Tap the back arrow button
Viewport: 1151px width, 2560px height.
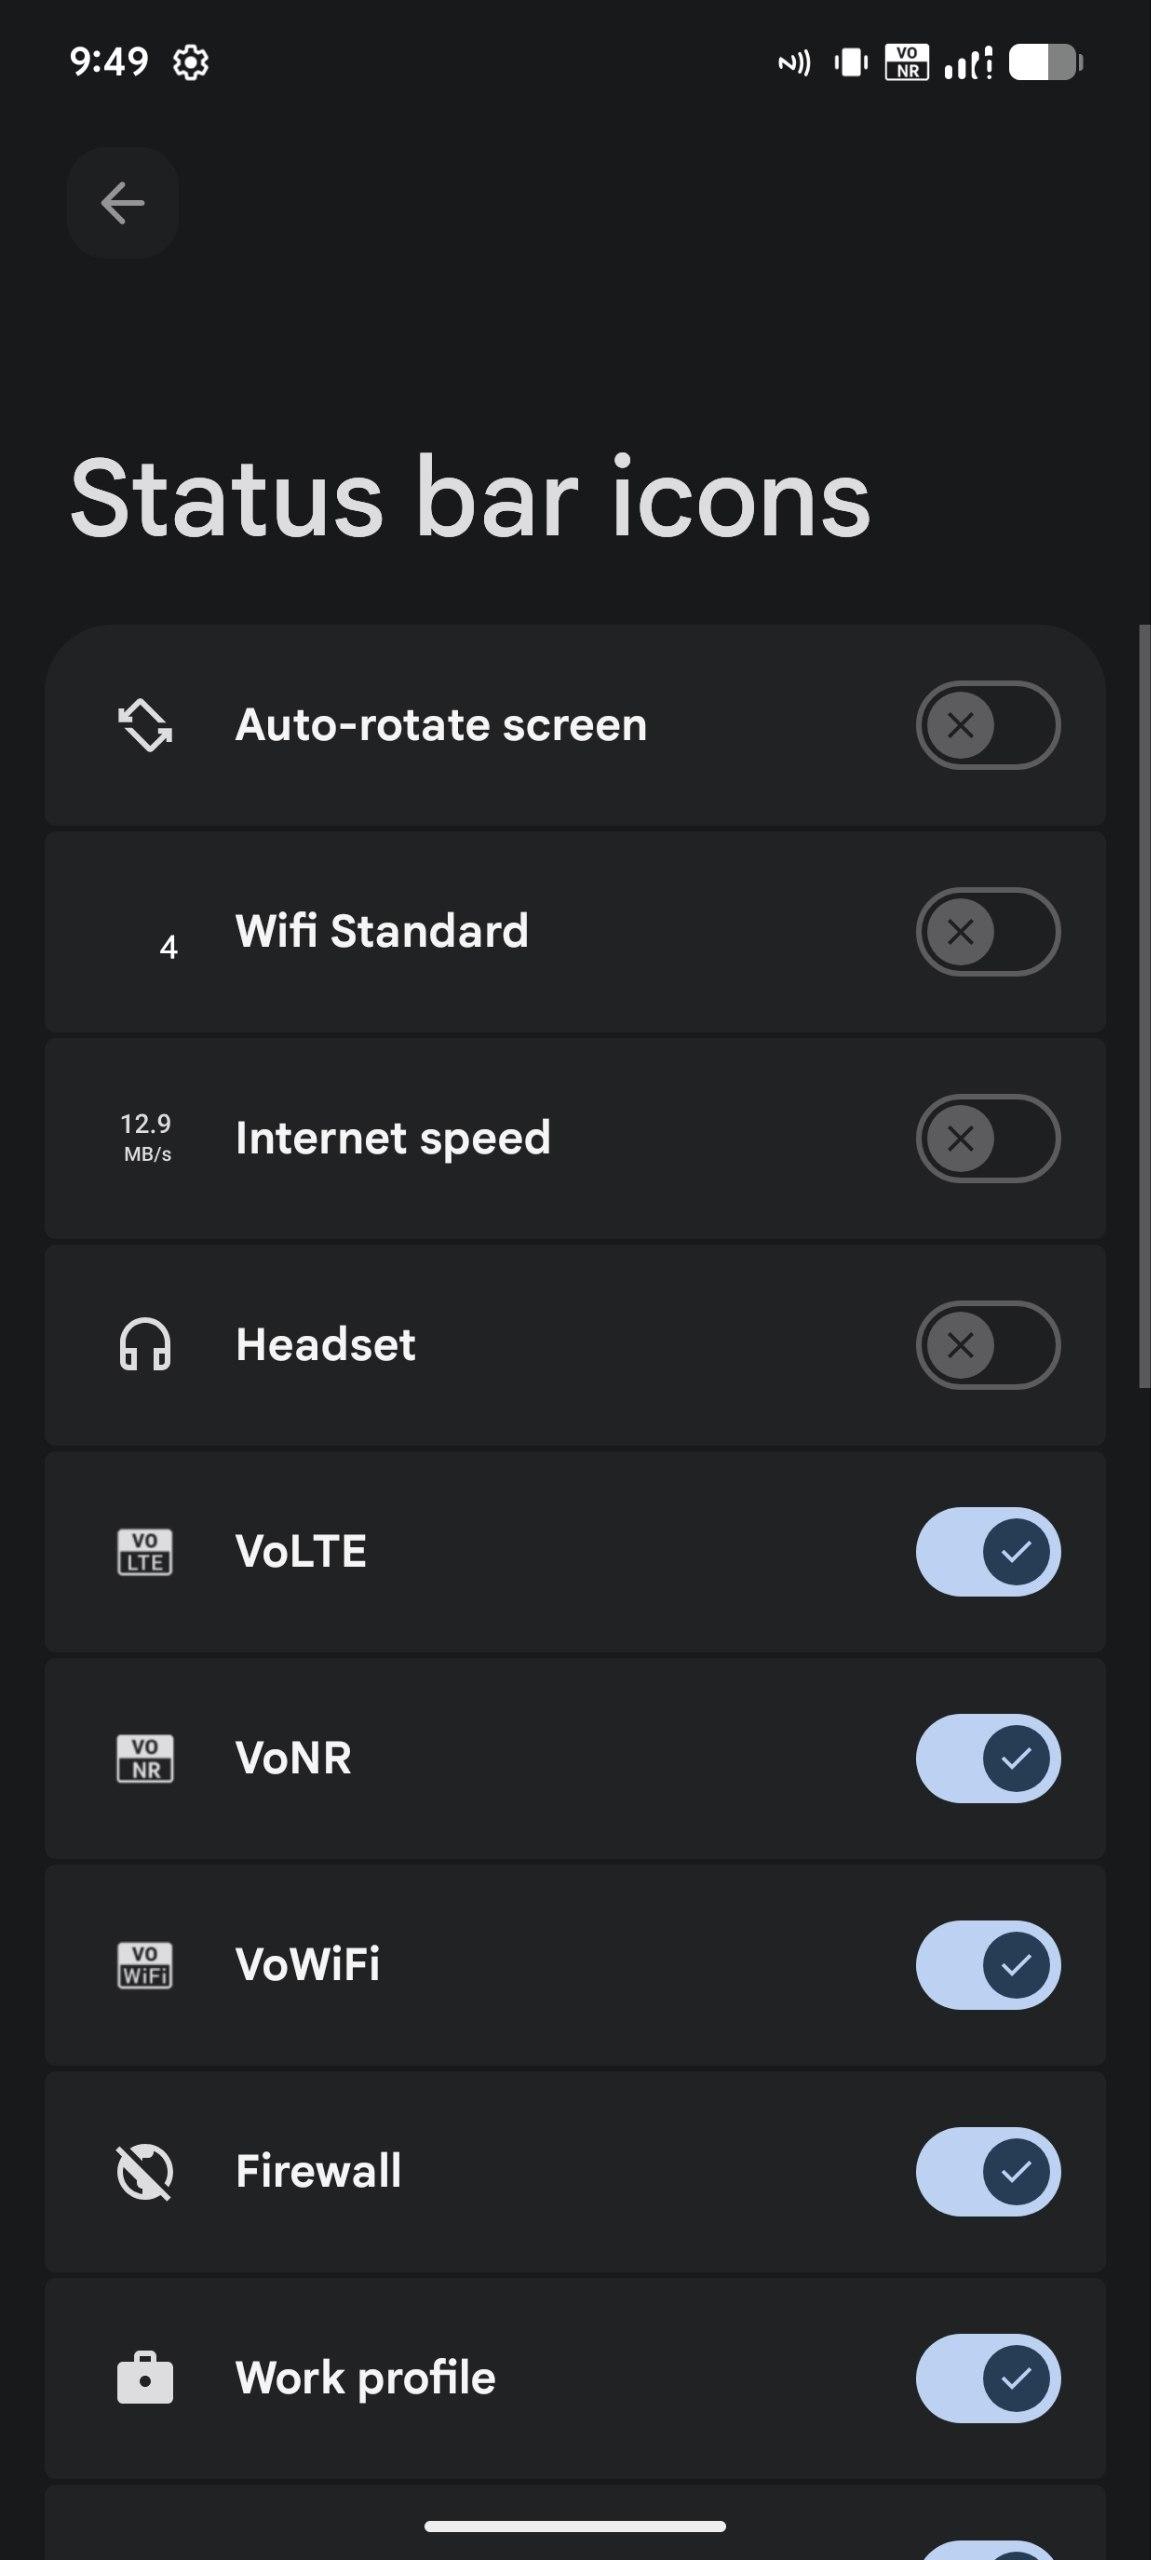pyautogui.click(x=123, y=203)
